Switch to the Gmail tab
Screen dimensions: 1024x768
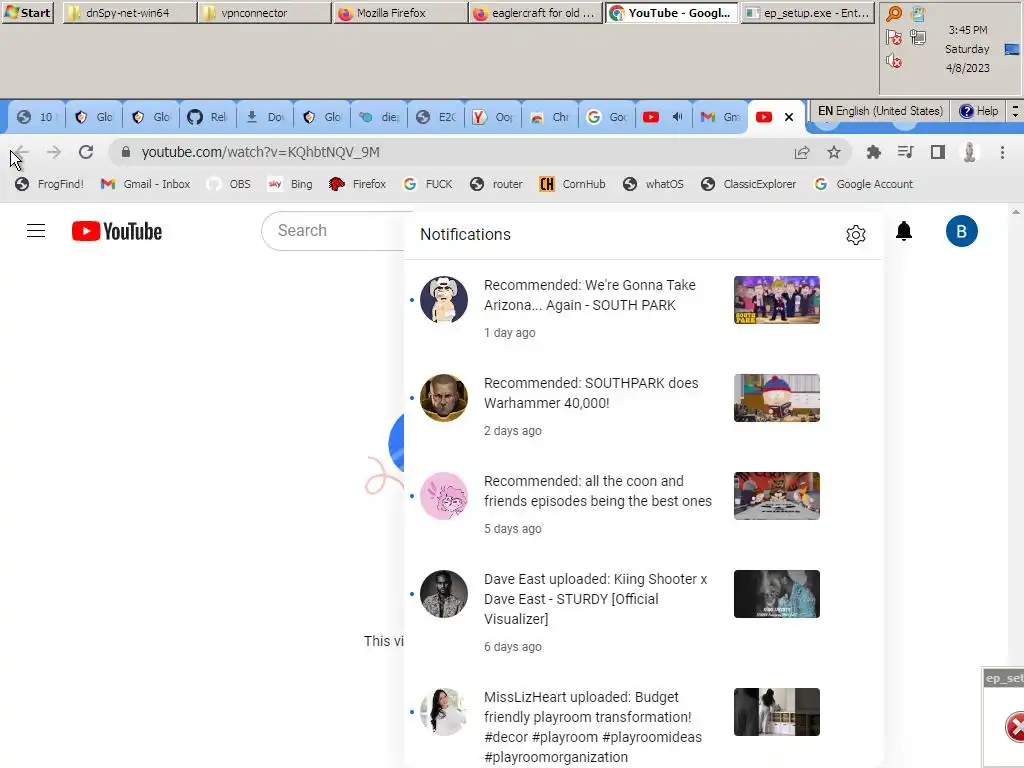[x=720, y=117]
